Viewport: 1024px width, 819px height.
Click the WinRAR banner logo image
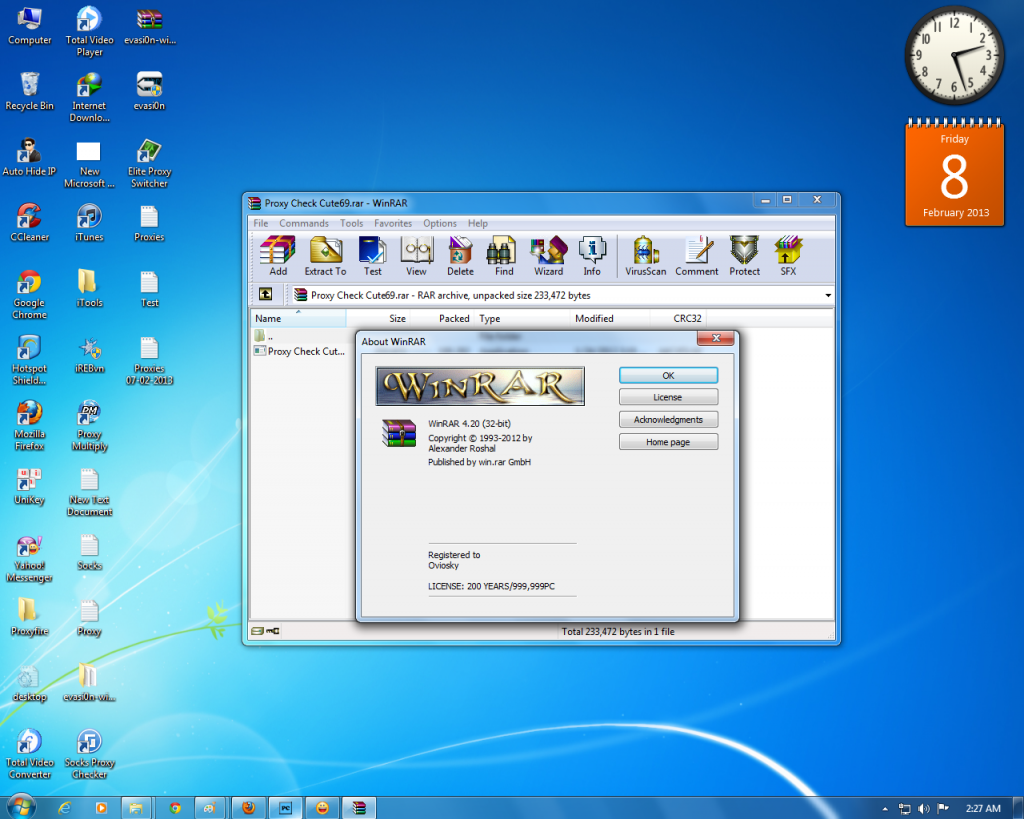[480, 386]
